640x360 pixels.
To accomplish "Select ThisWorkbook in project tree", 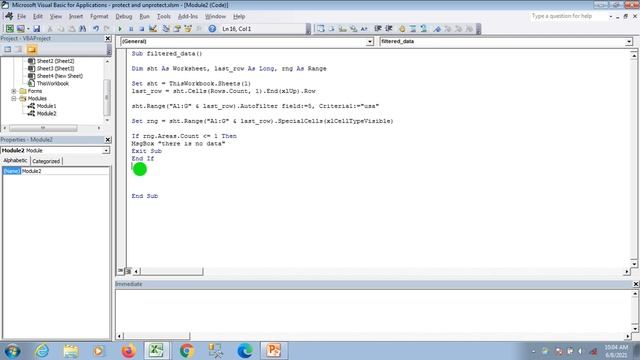I will click(x=53, y=84).
